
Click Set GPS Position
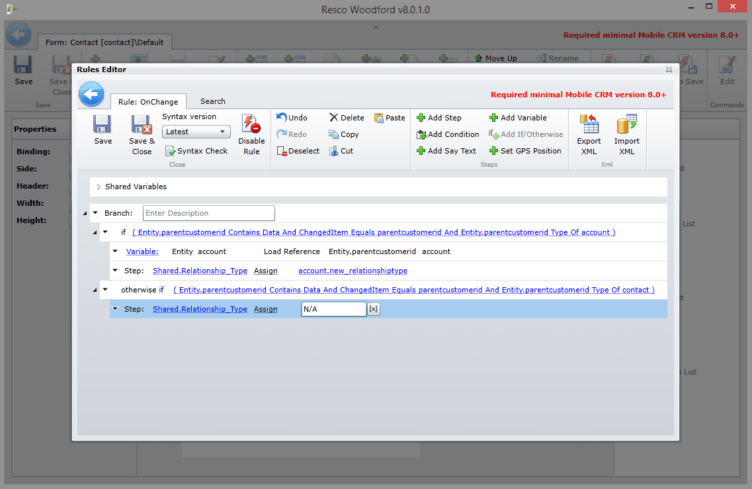pos(525,151)
